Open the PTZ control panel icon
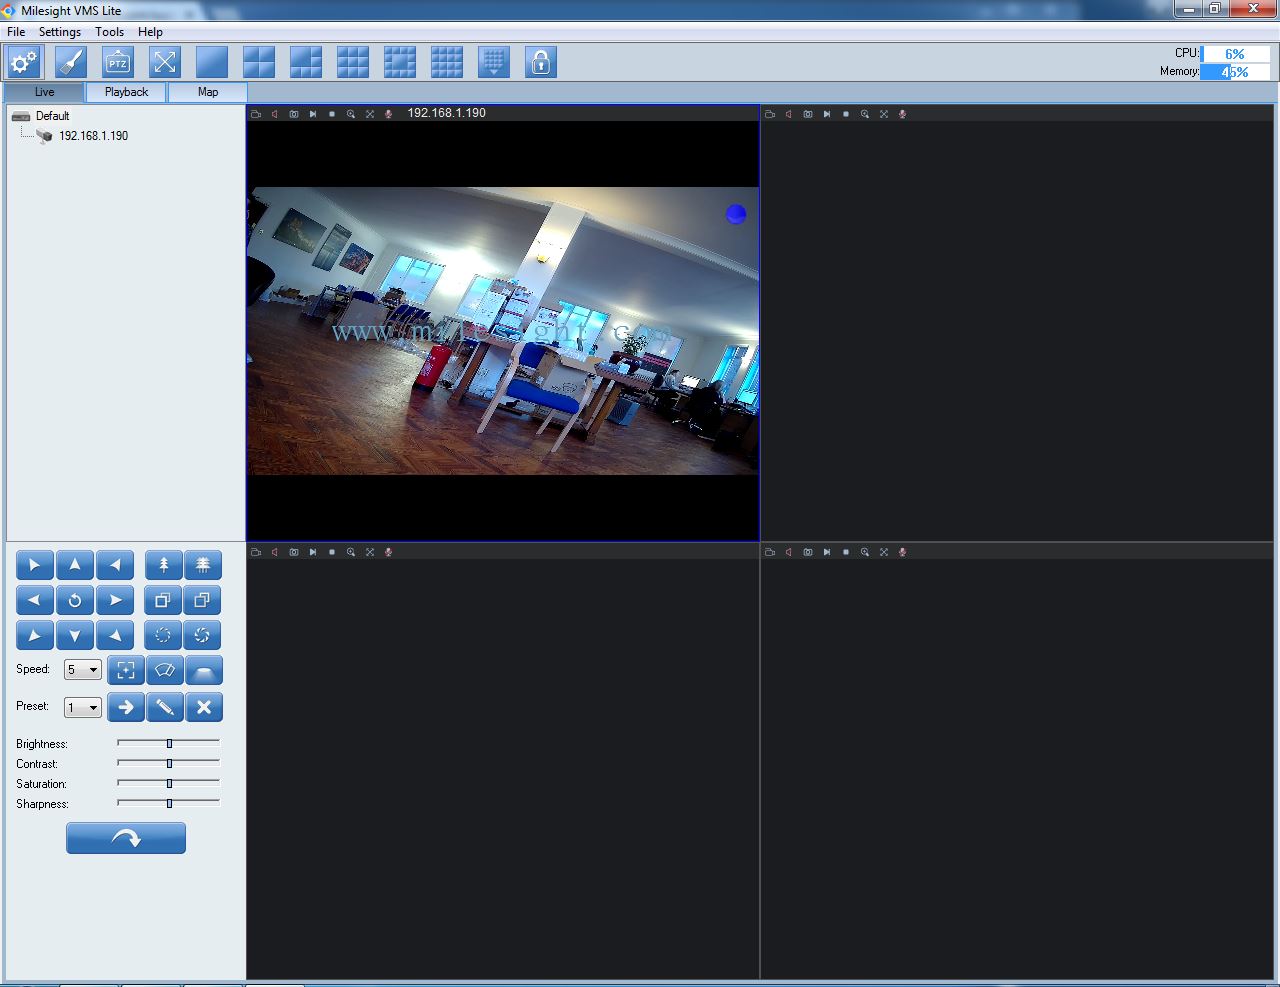The width and height of the screenshot is (1280, 987). point(117,61)
